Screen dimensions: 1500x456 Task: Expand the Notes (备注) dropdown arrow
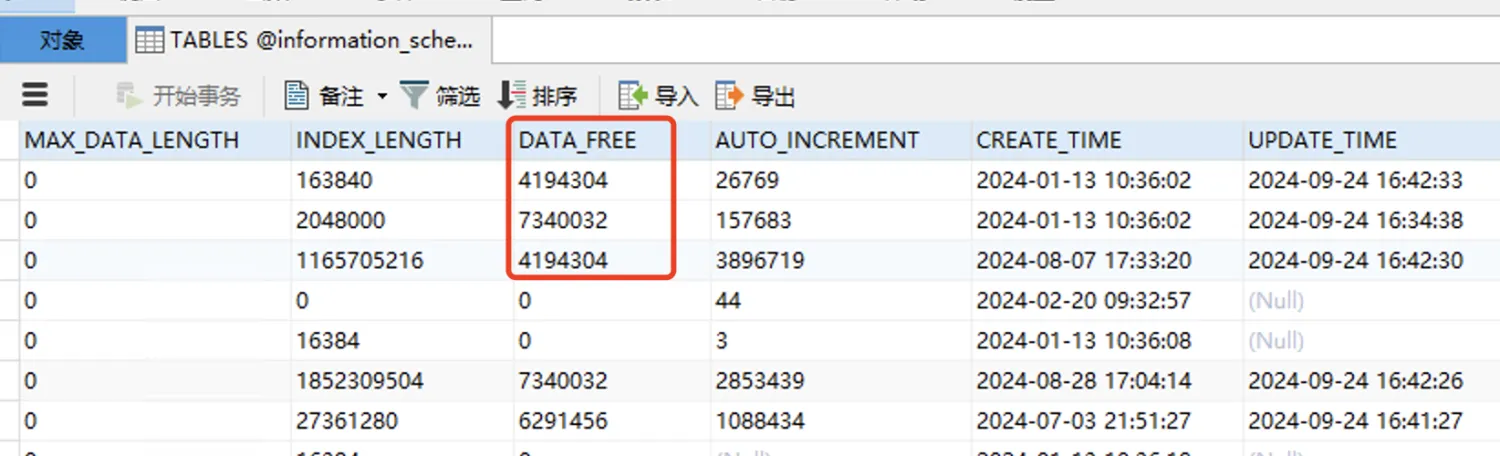[x=381, y=97]
